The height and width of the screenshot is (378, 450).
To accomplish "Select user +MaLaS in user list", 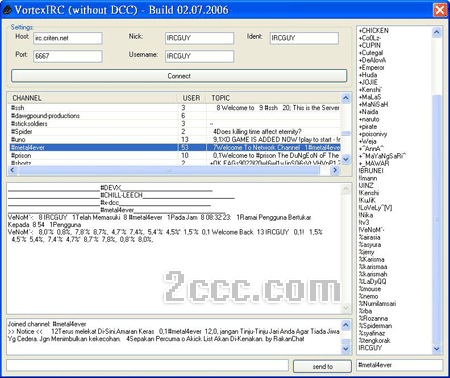I will (x=370, y=97).
